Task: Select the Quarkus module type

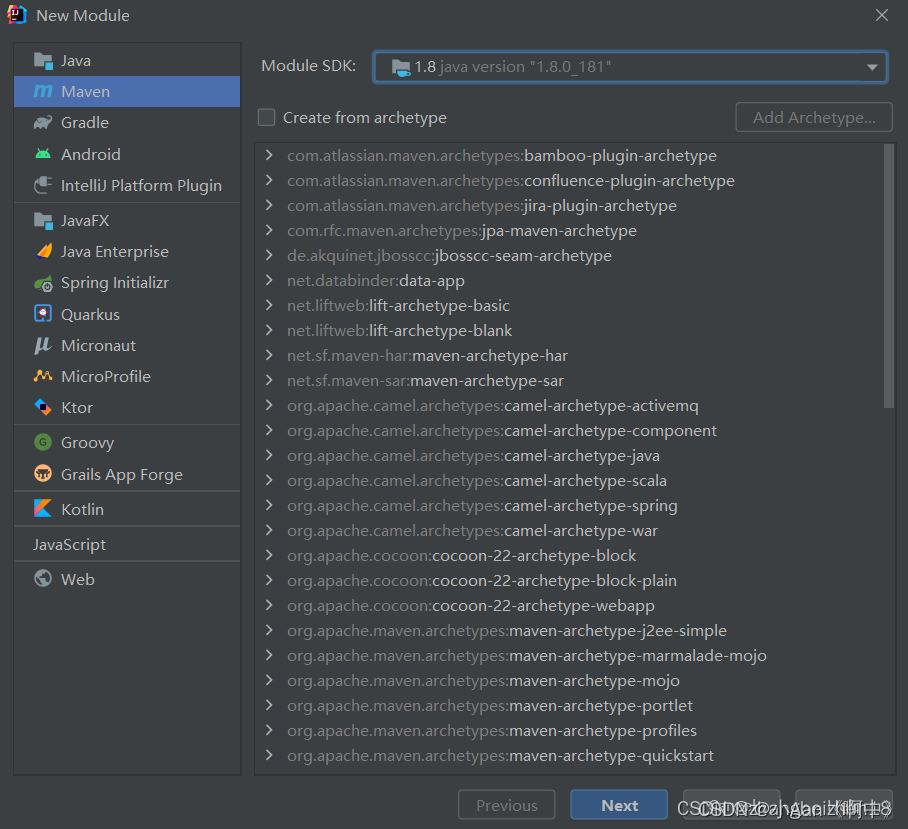Action: (x=92, y=313)
